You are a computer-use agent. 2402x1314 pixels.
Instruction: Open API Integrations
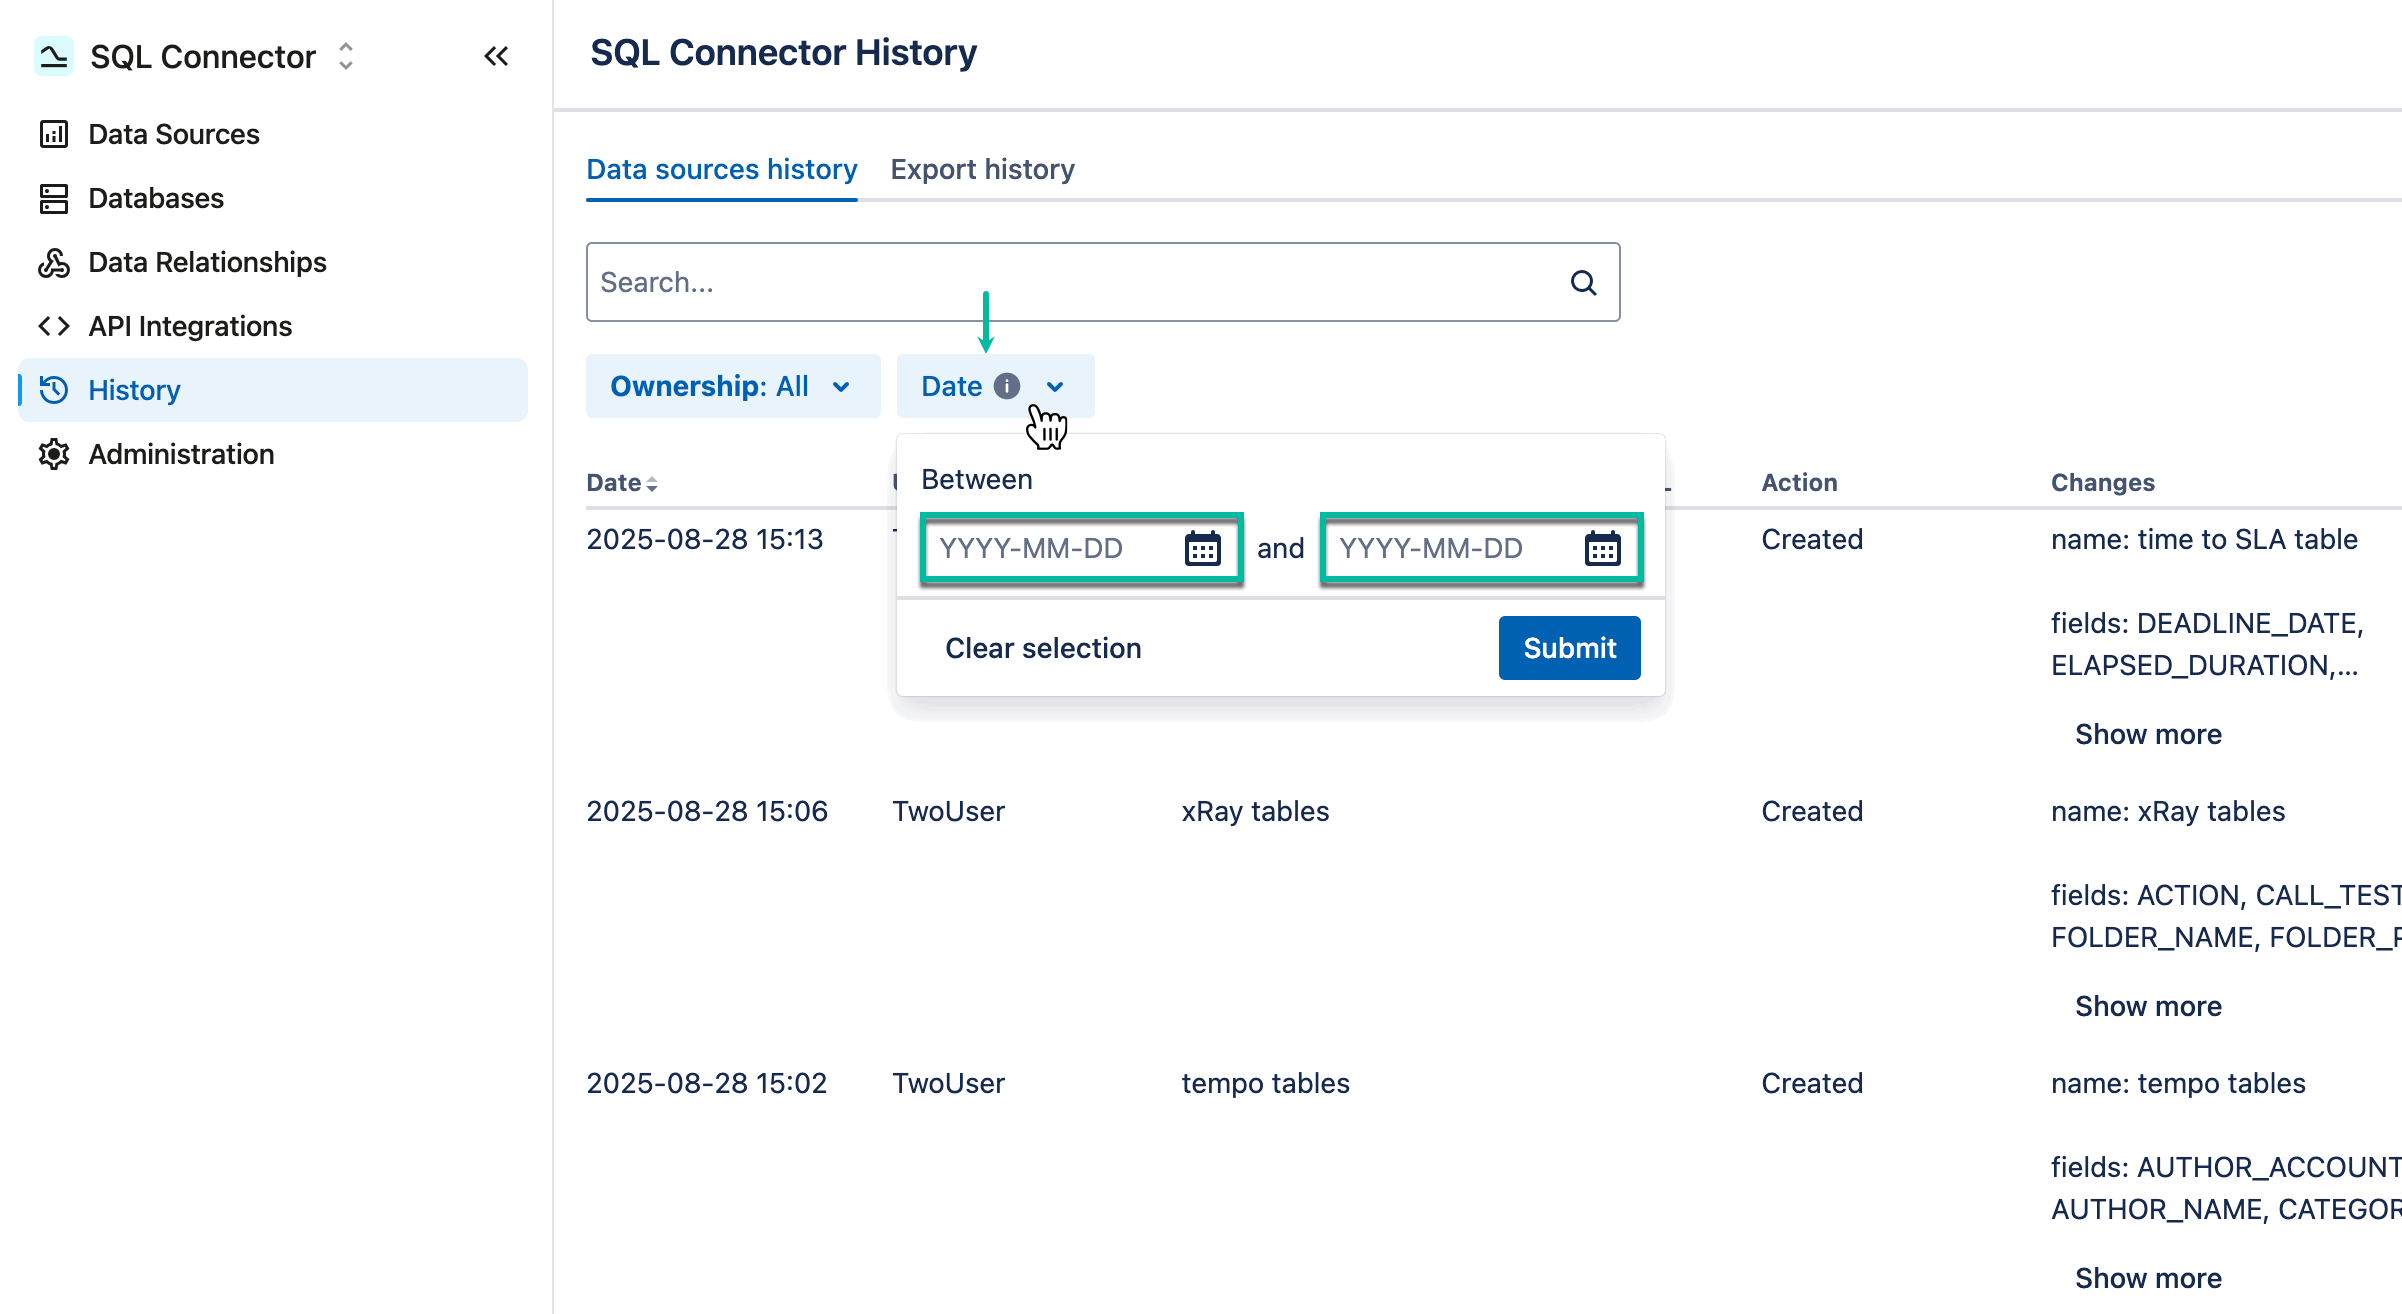click(x=189, y=326)
